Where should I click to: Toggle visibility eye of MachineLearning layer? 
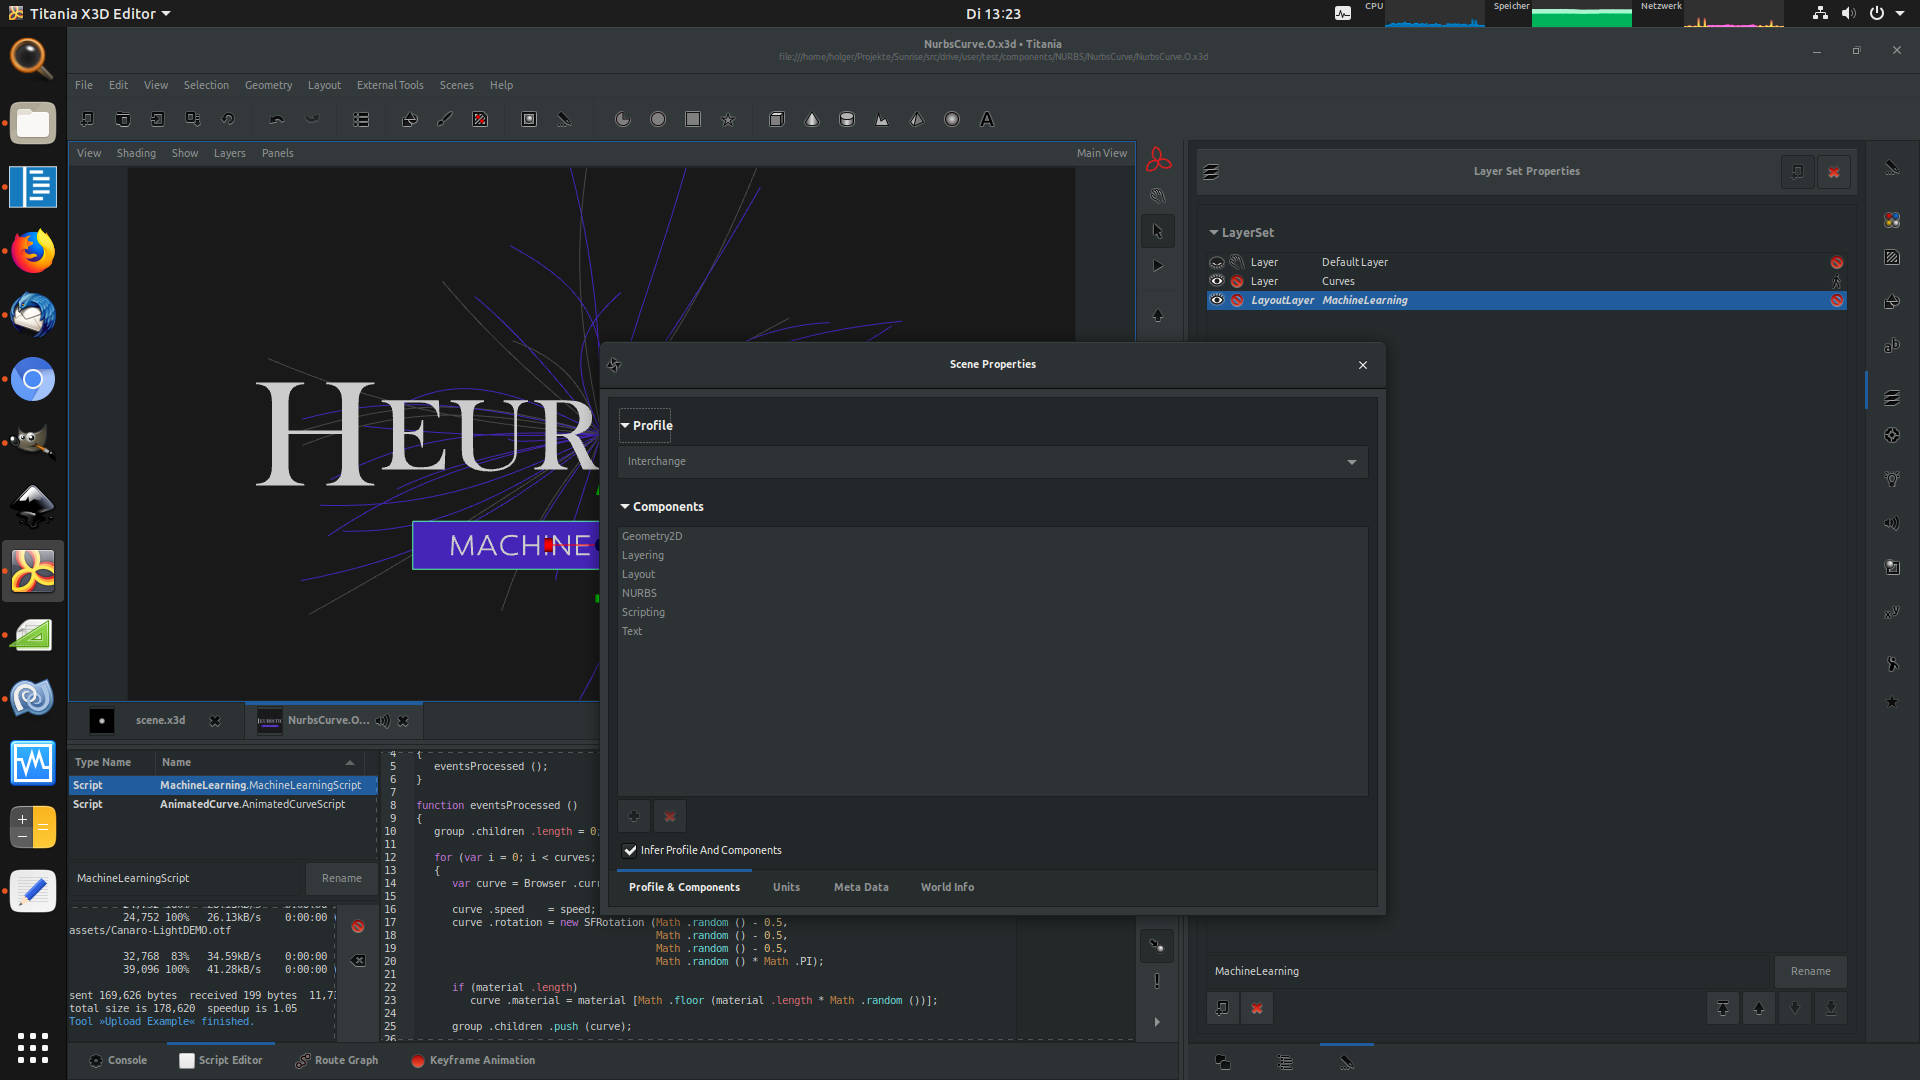[x=1217, y=300]
